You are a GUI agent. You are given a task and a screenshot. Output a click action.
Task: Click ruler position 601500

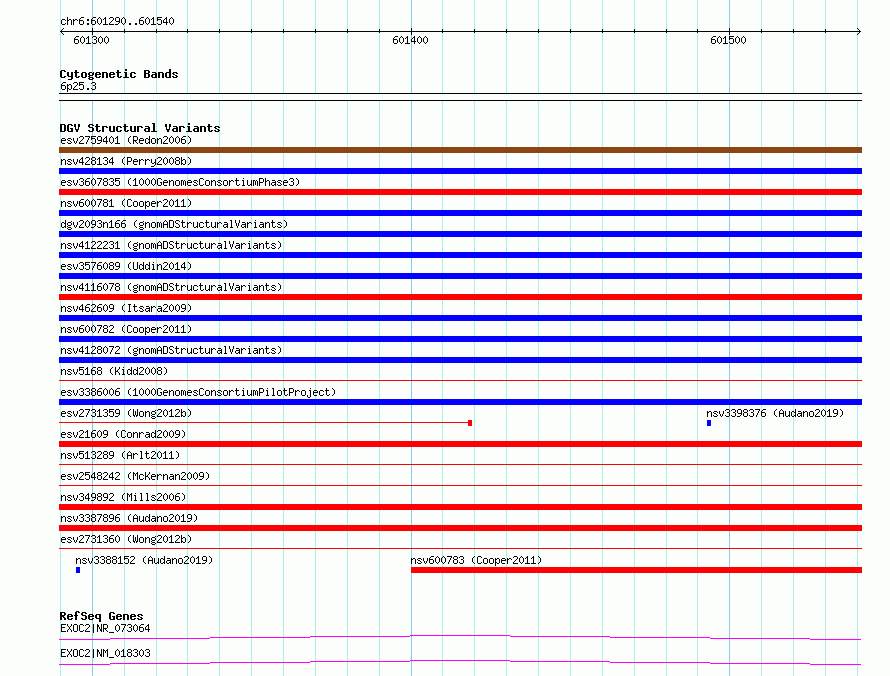(728, 40)
